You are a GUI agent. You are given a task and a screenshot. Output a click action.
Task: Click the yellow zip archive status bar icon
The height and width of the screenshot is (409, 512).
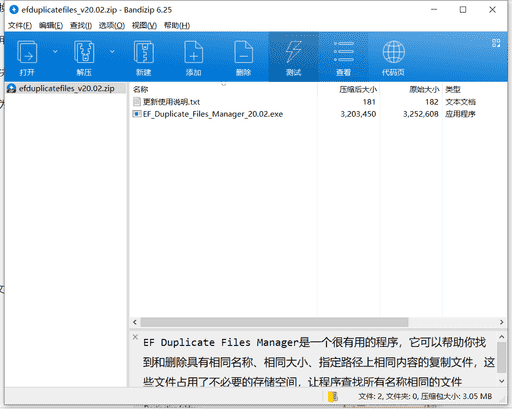click(x=333, y=396)
